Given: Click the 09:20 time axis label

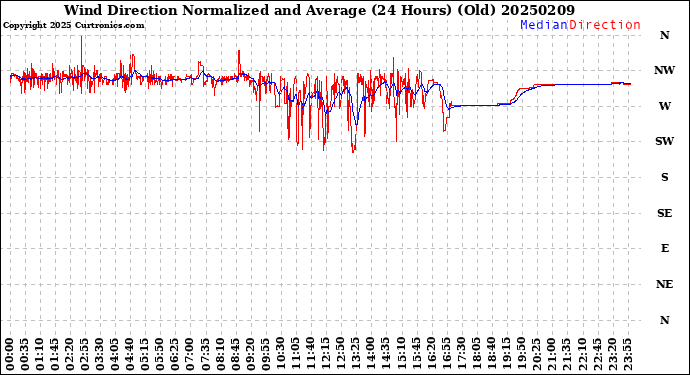Looking at the screenshot, I should [250, 355].
